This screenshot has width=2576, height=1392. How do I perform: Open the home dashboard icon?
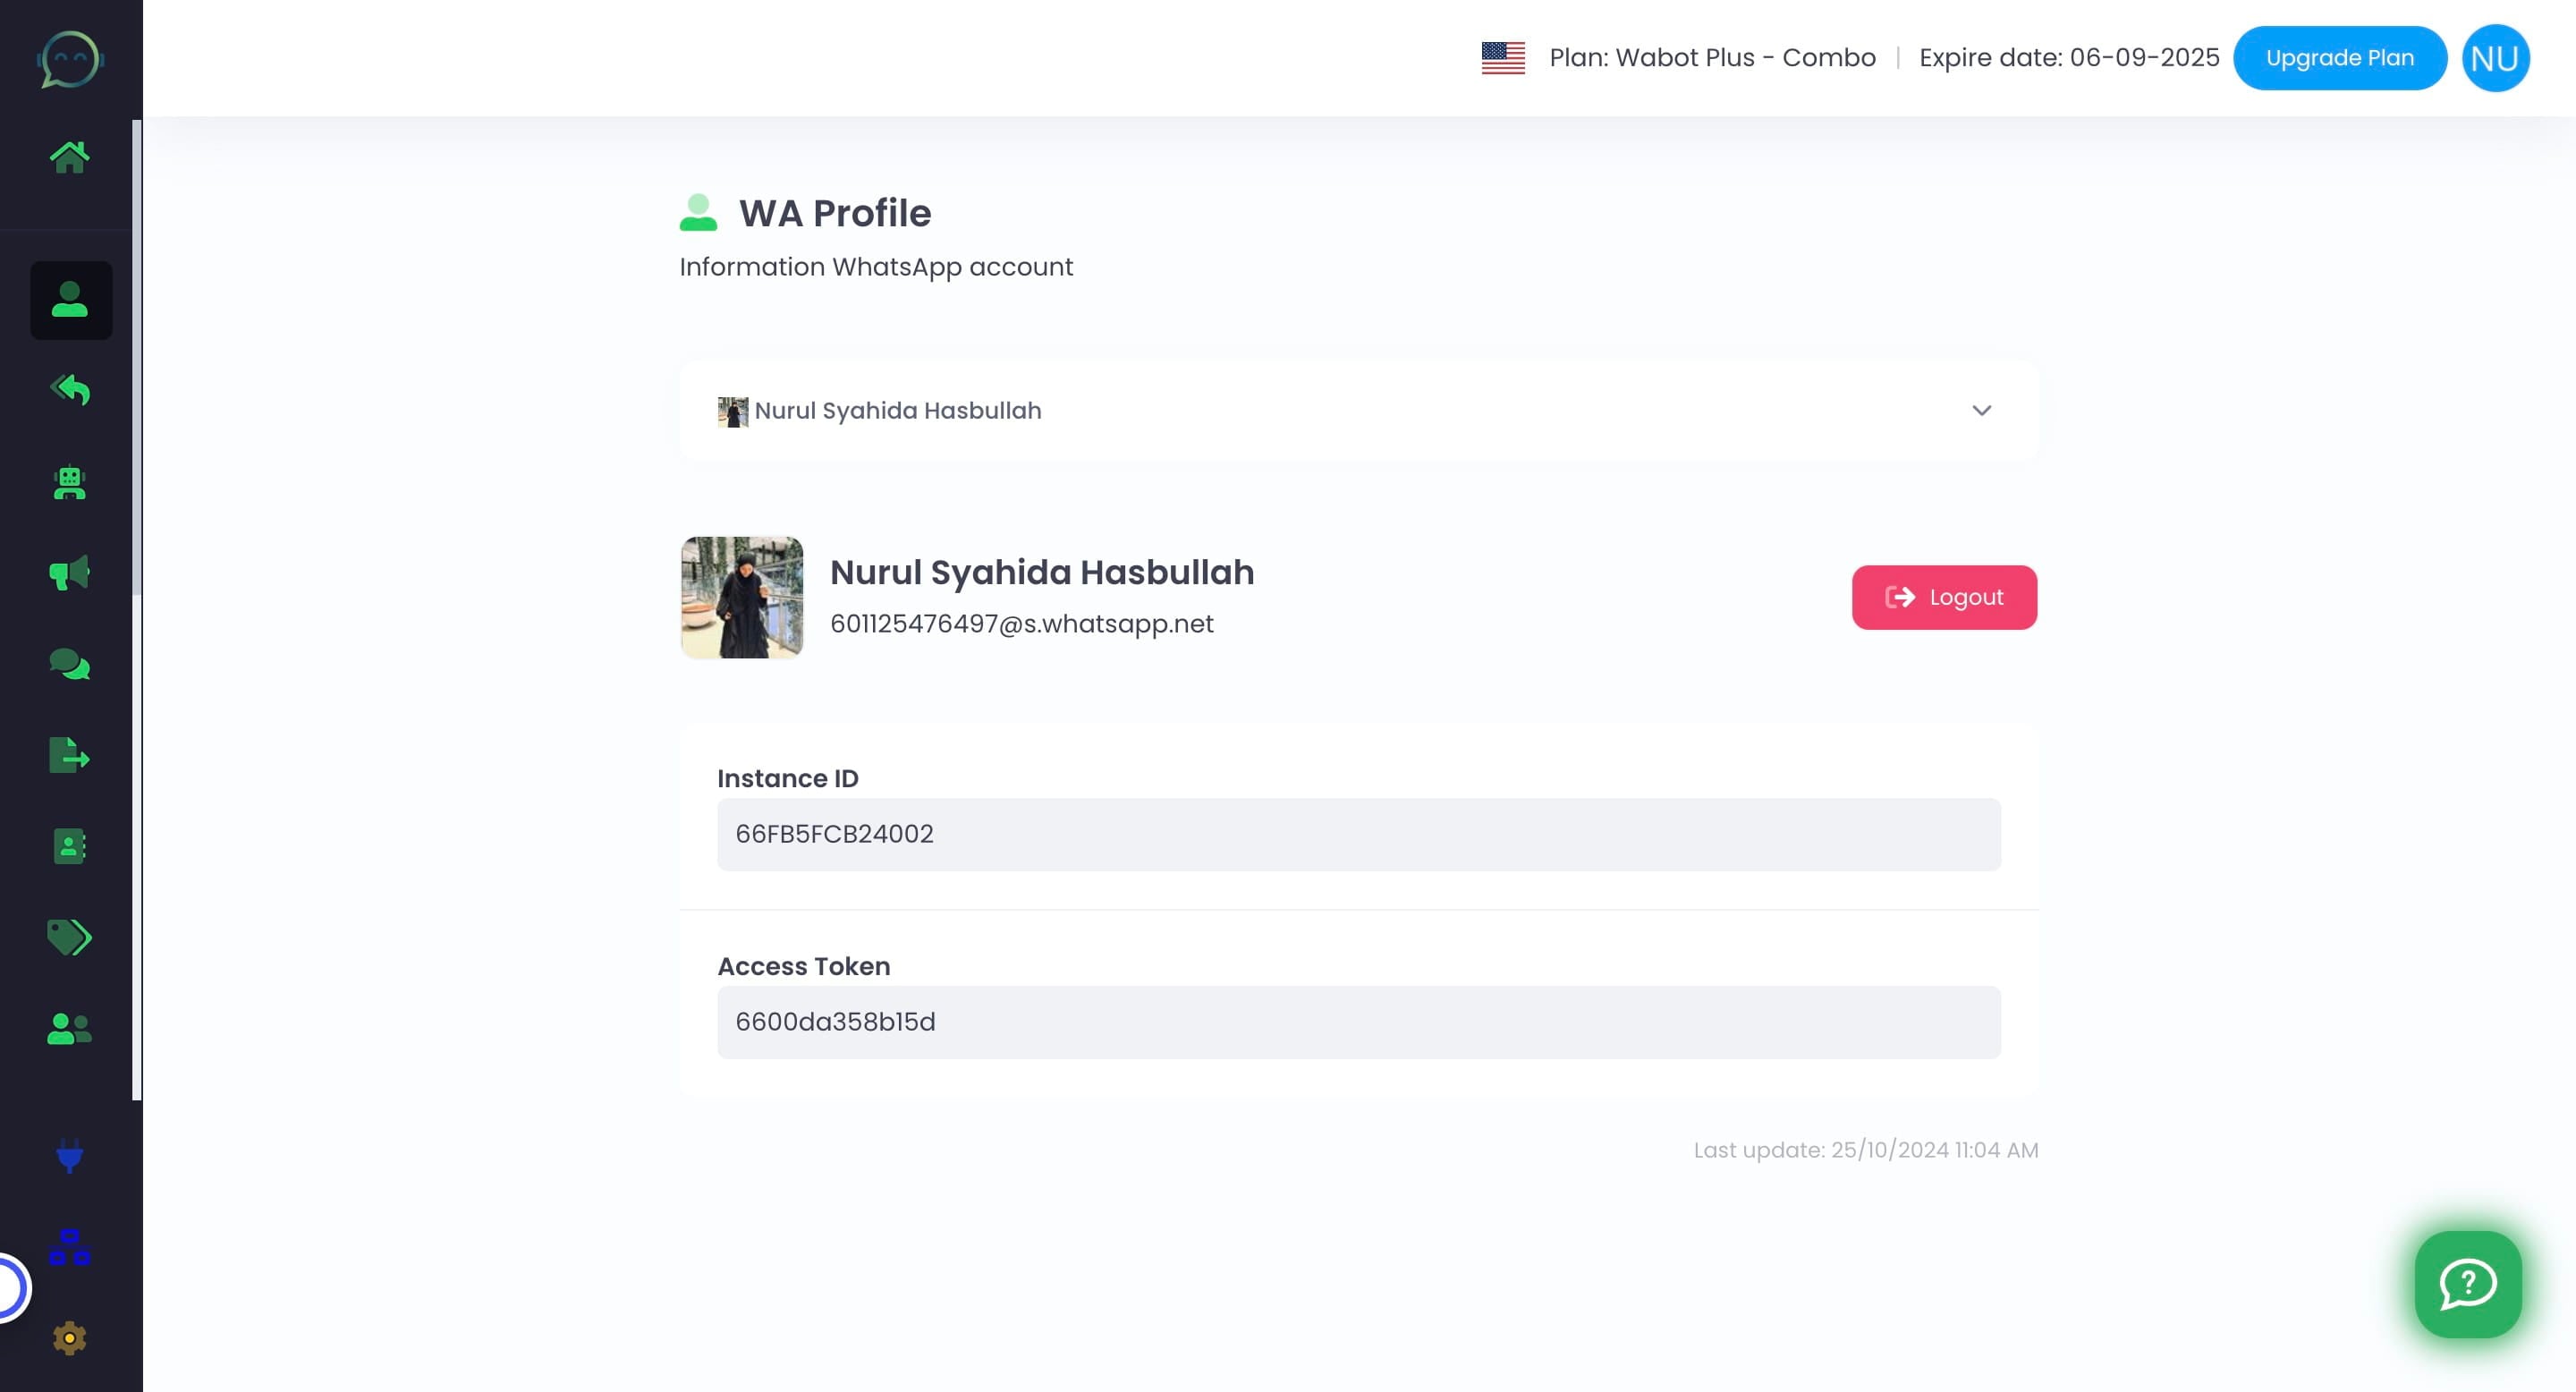click(69, 157)
